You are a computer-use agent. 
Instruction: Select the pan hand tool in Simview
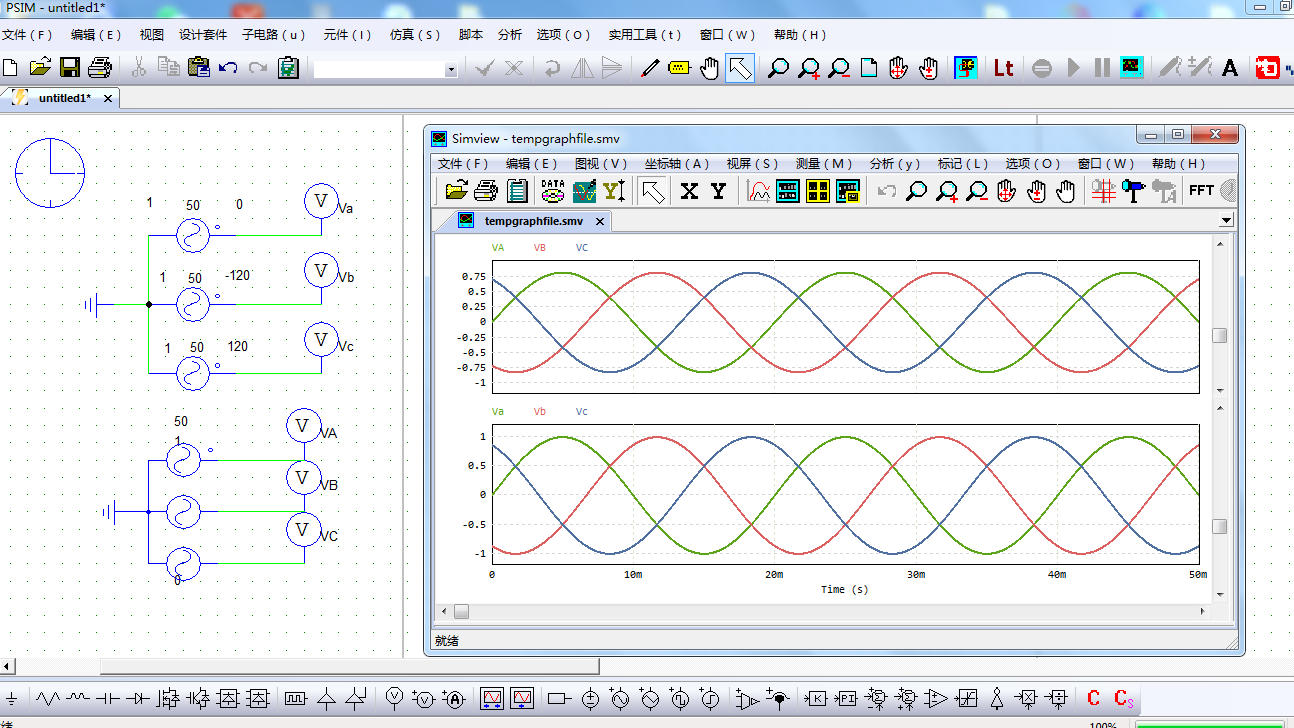(1066, 190)
